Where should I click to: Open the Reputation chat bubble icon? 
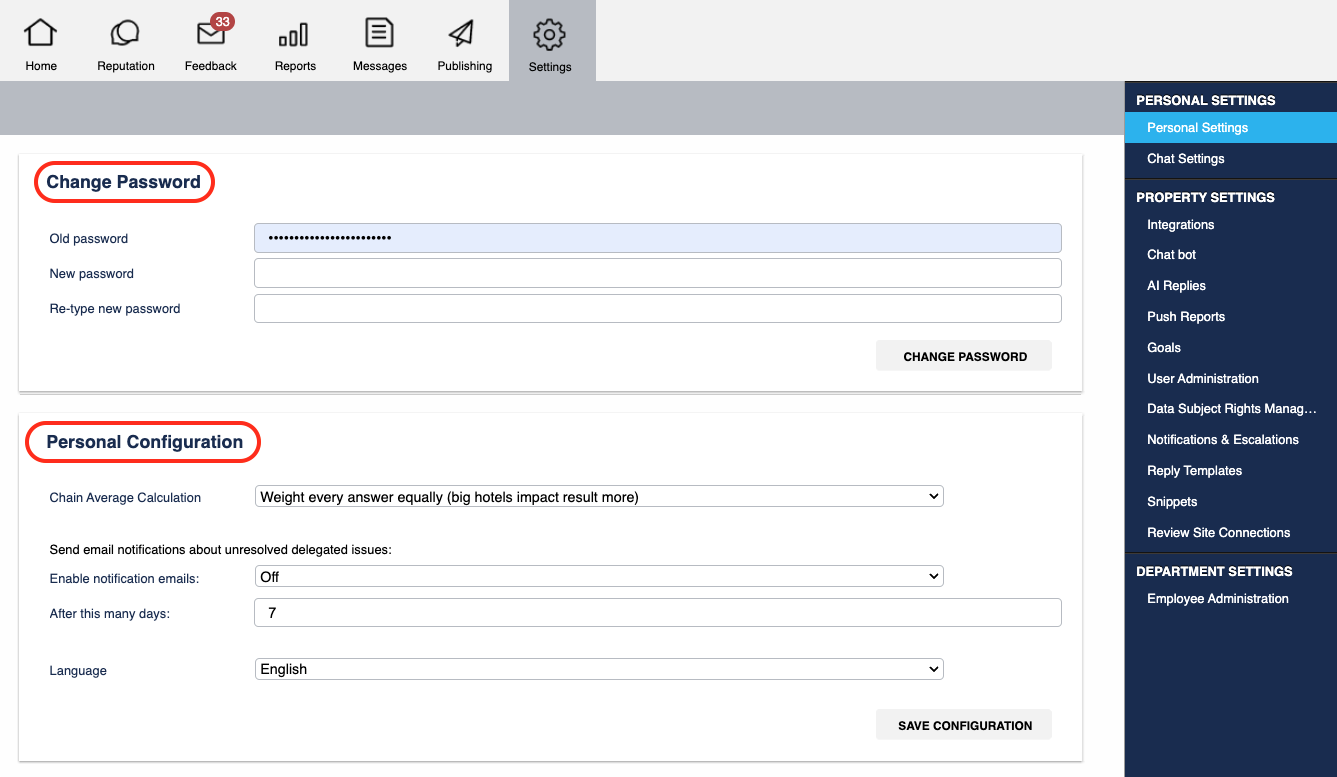tap(125, 33)
